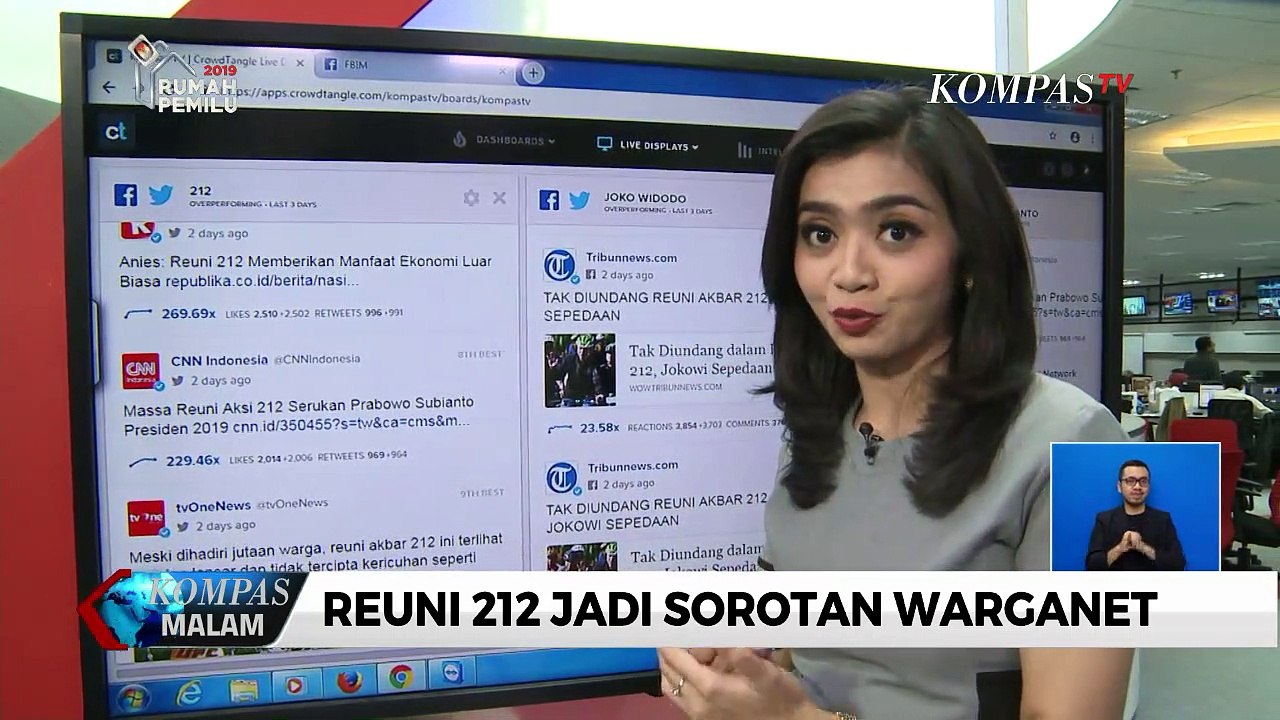Viewport: 1280px width, 720px height.
Task: Expand the Live Displays dropdown
Action: (x=648, y=145)
